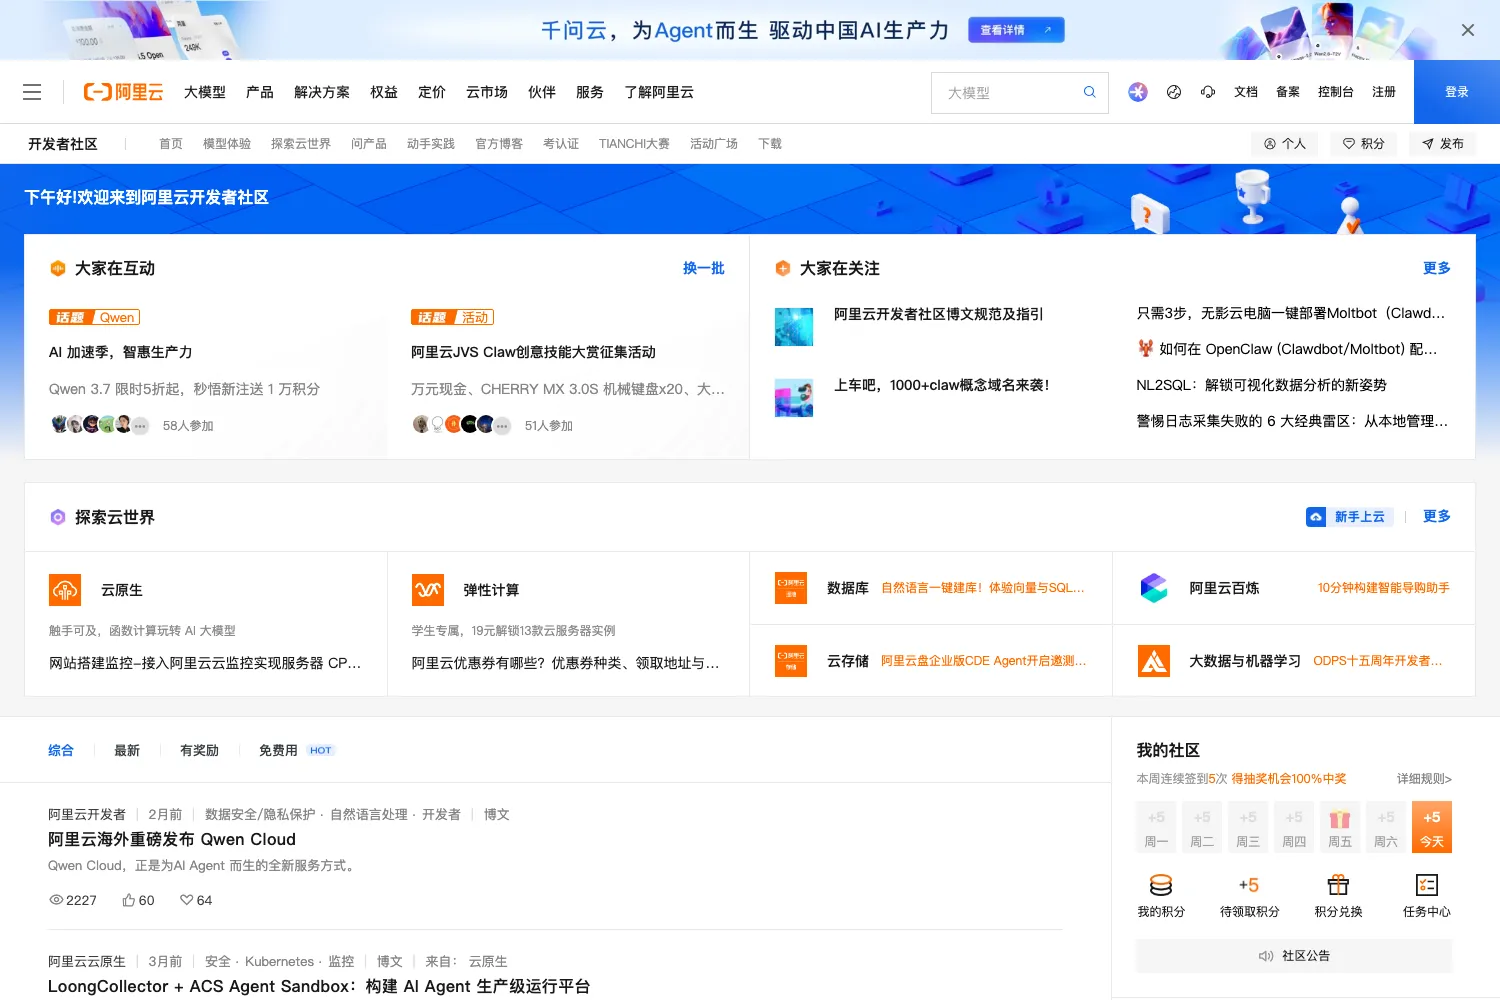Viewport: 1500px width, 1000px height.
Task: Open NL2SQL：解锁可视化数据分析的新姿势 article
Action: [1261, 385]
